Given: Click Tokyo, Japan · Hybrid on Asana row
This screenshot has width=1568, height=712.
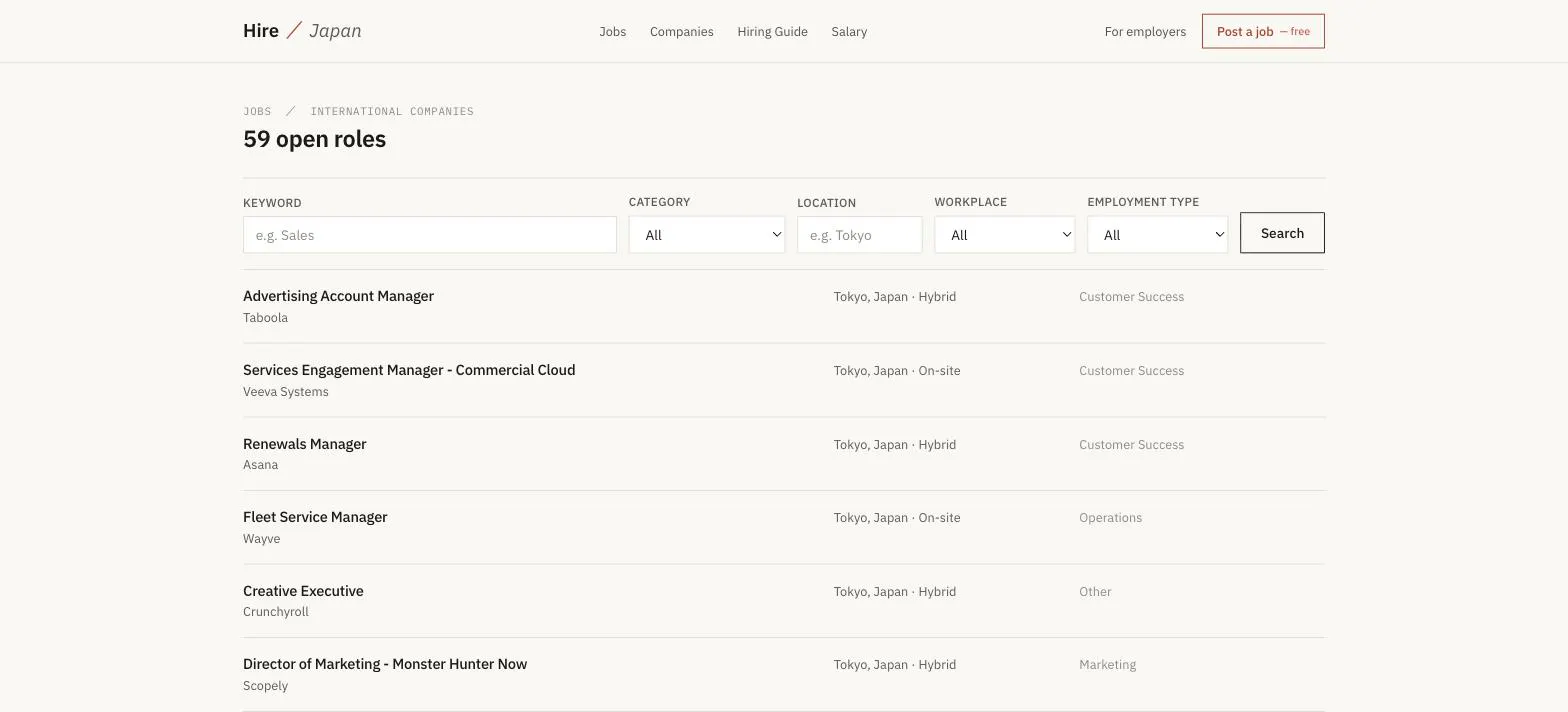Looking at the screenshot, I should click(x=895, y=445).
